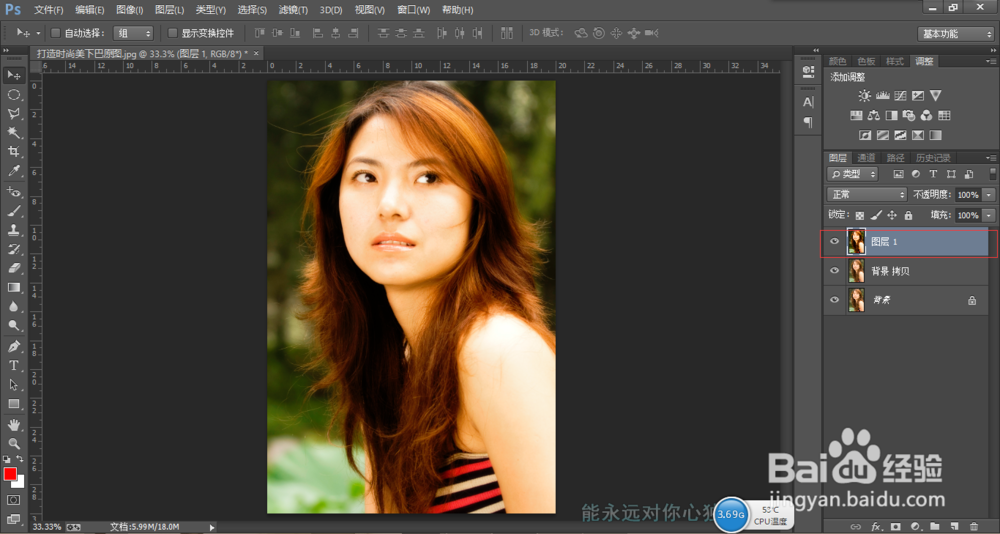This screenshot has height=534, width=1000.
Task: Toggle lock all (padlock icon) next to 锁定
Action: (908, 216)
